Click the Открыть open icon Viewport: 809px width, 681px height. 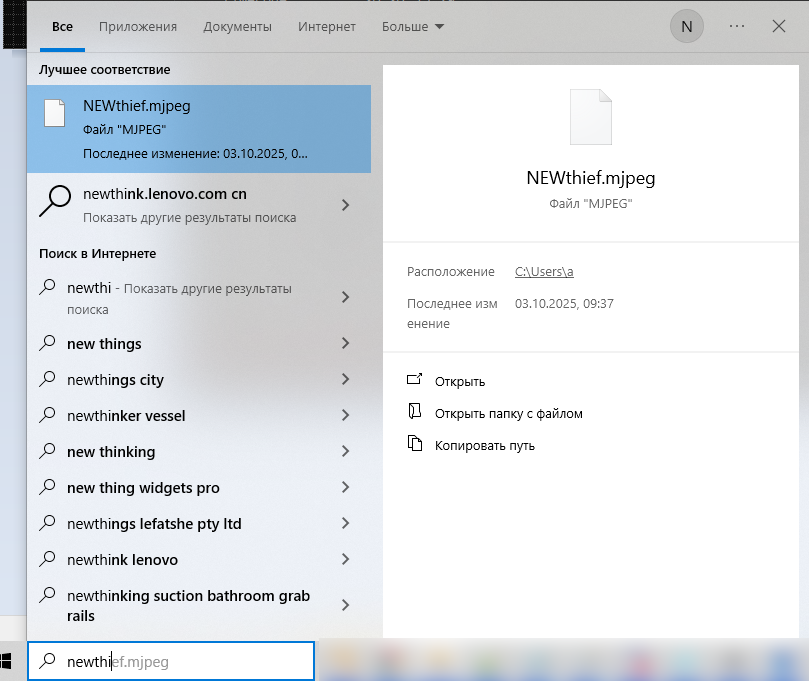pos(415,380)
